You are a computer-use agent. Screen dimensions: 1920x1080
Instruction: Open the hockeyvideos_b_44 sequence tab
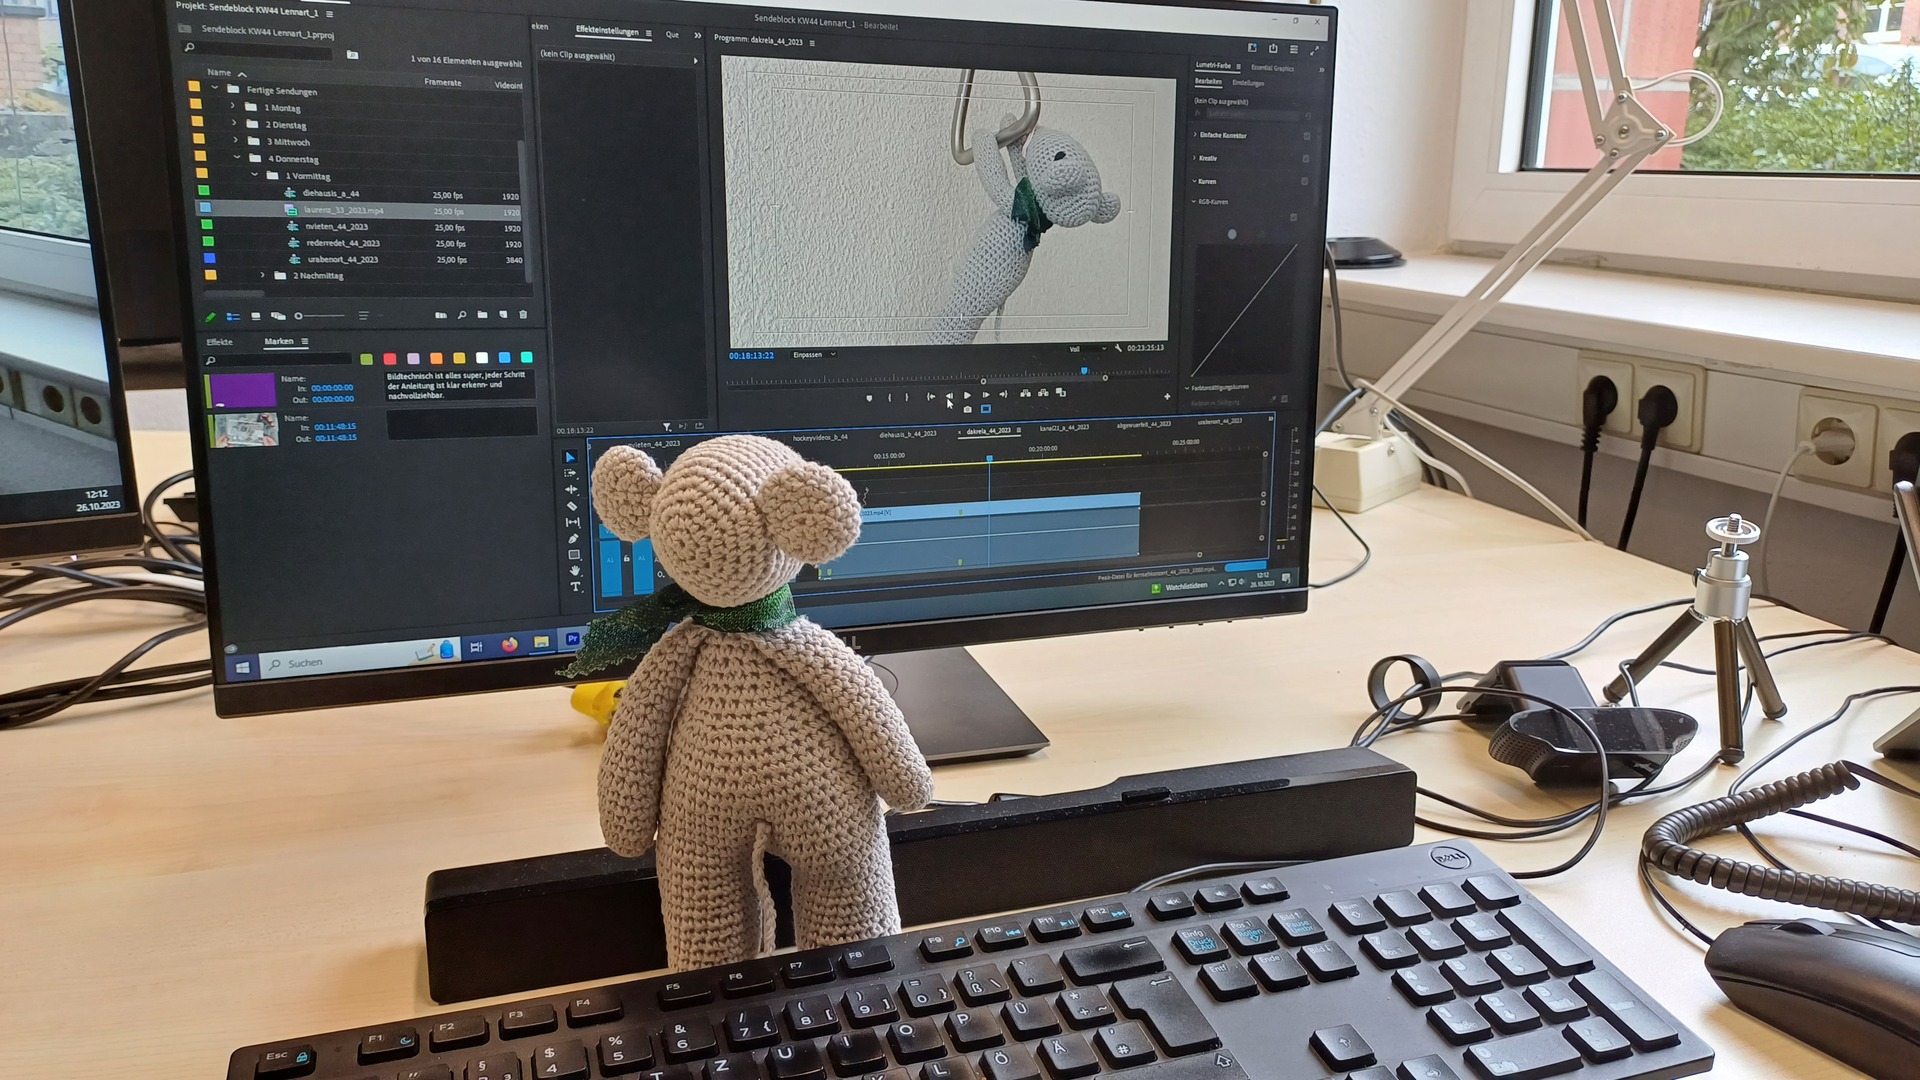[820, 437]
